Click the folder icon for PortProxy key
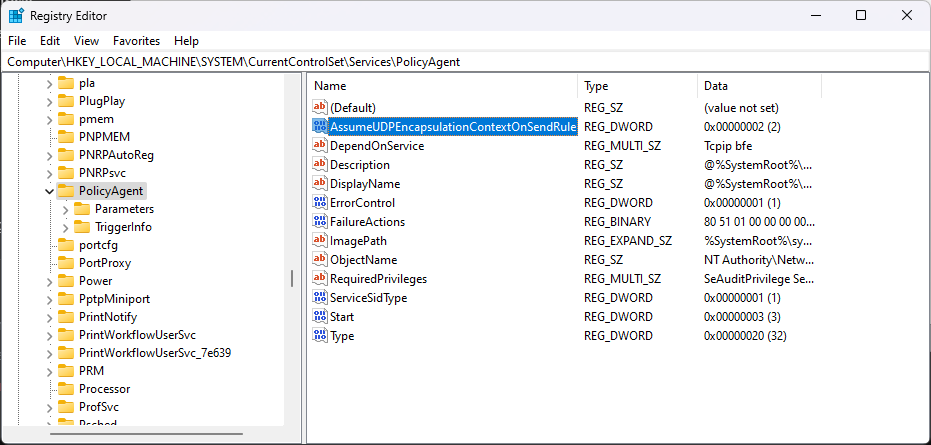This screenshot has height=445, width=931. coord(66,263)
